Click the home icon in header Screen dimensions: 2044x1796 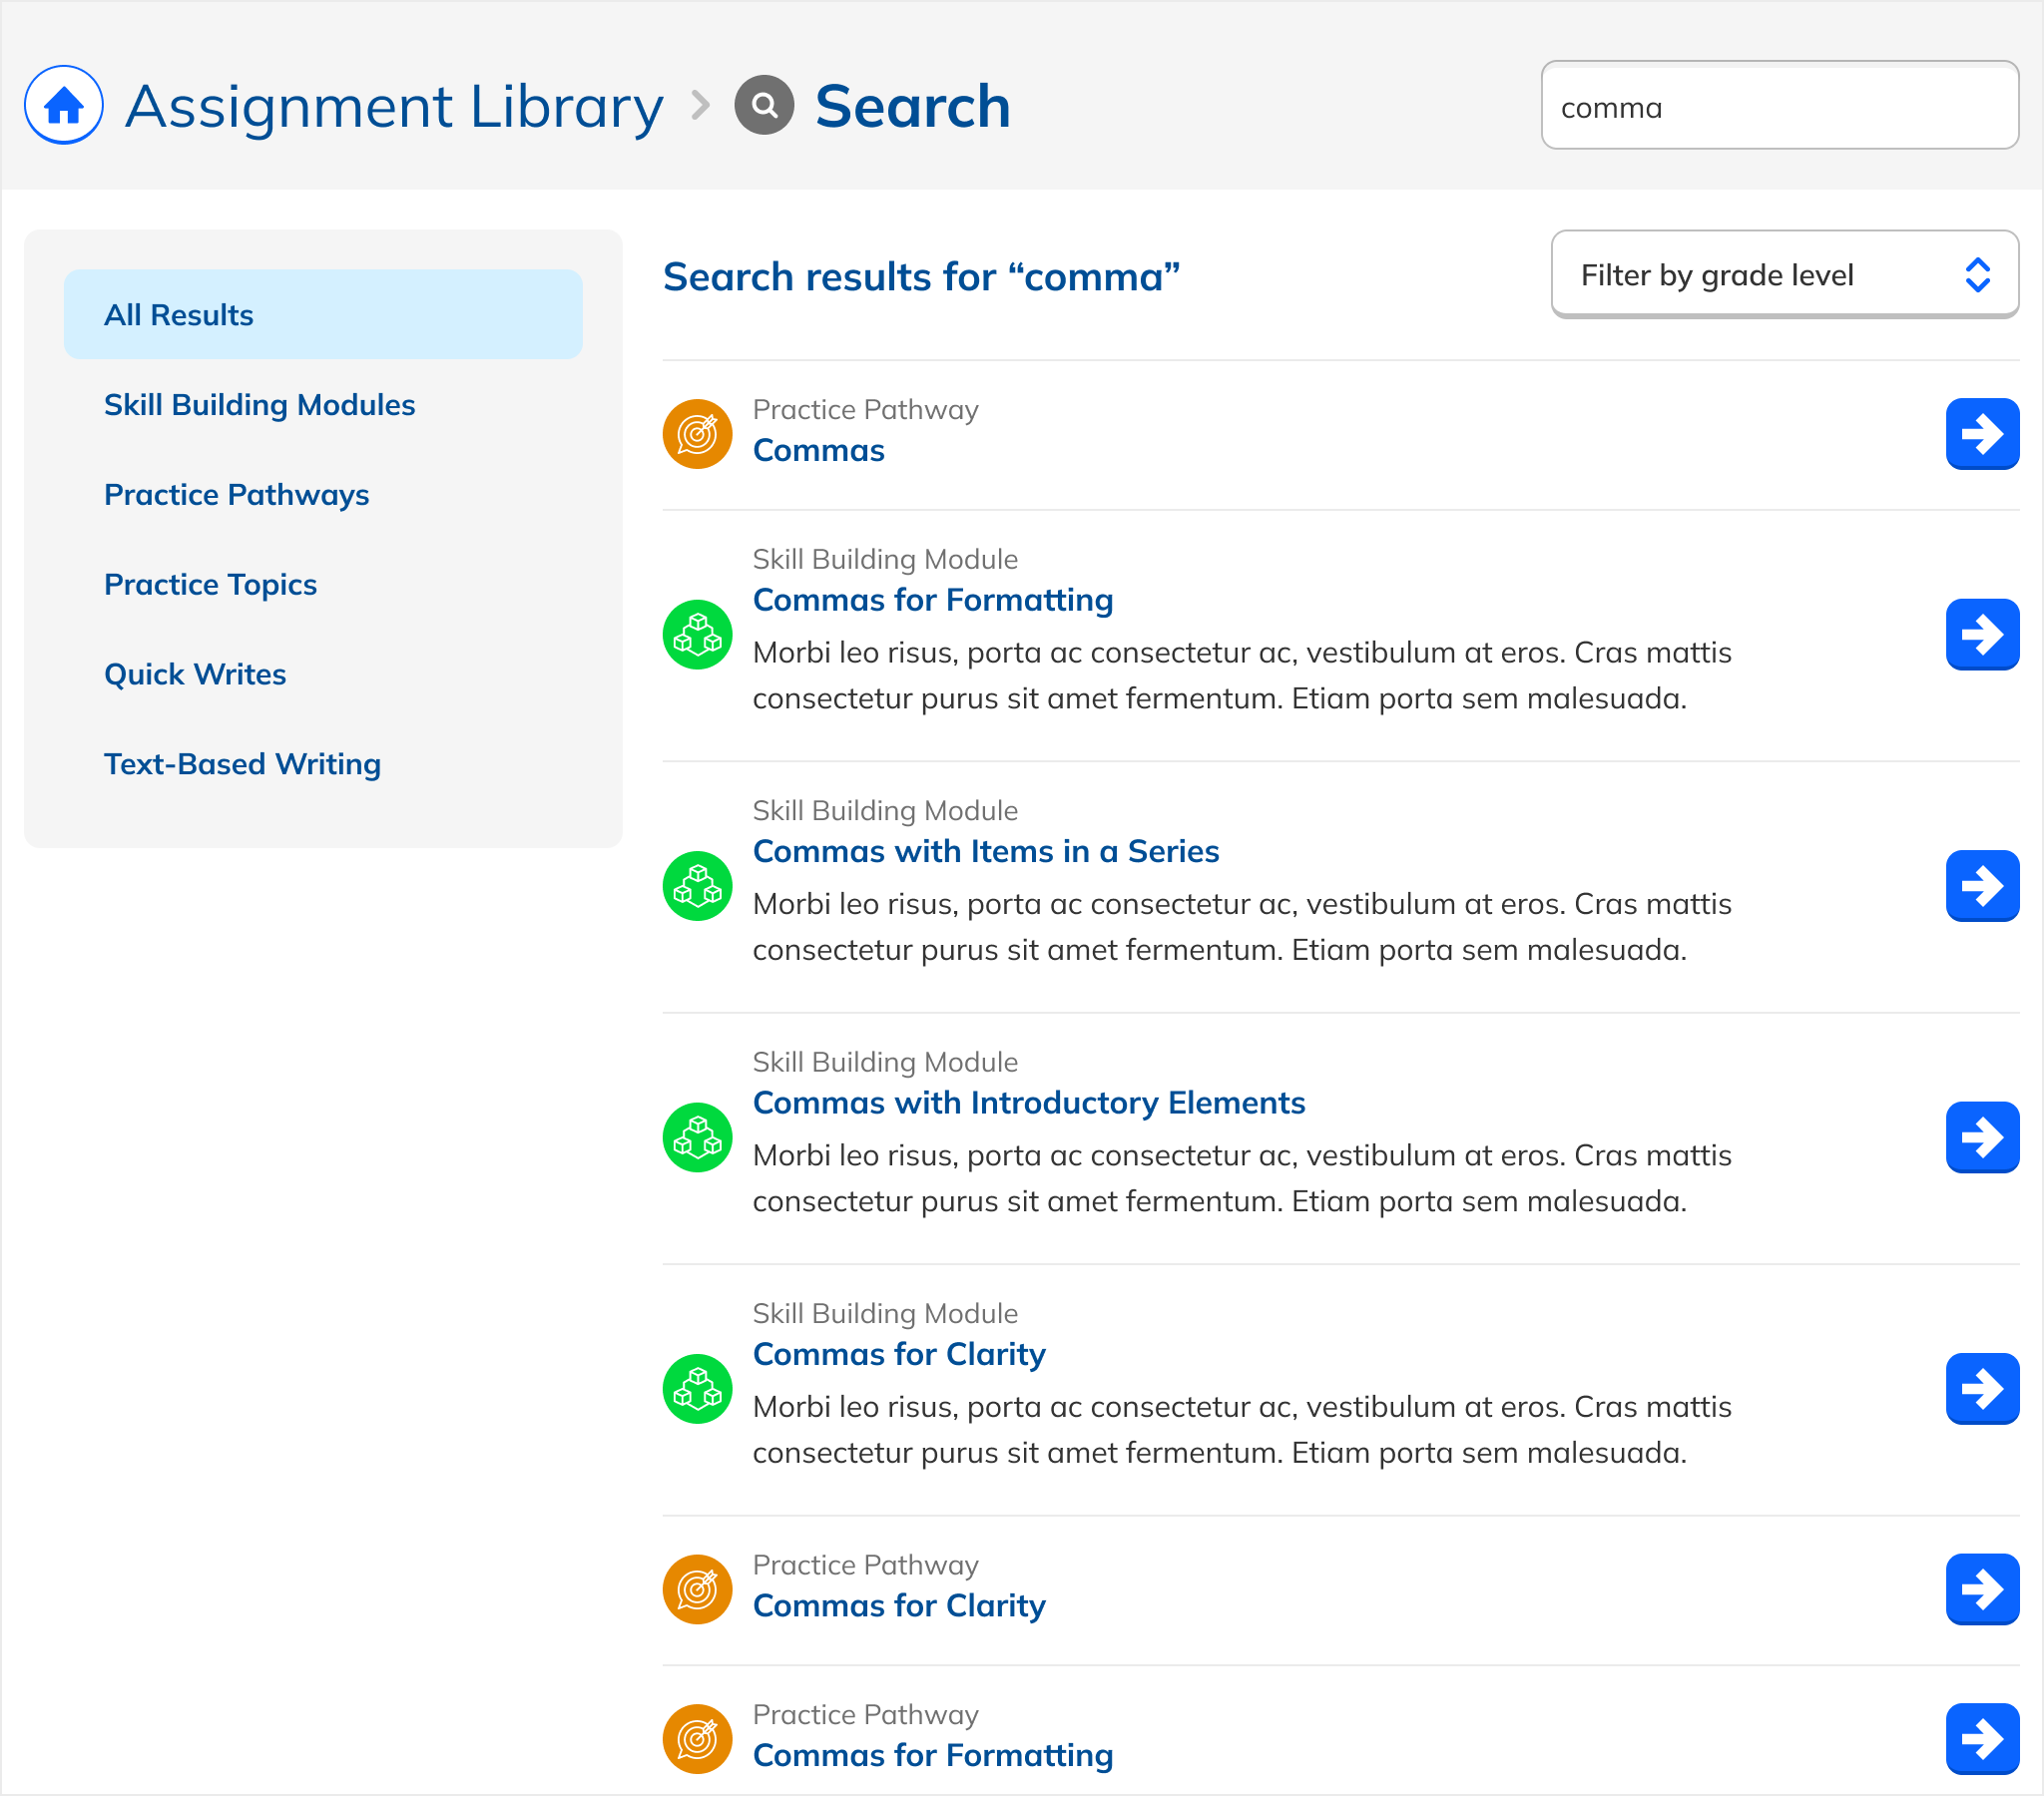(x=63, y=105)
